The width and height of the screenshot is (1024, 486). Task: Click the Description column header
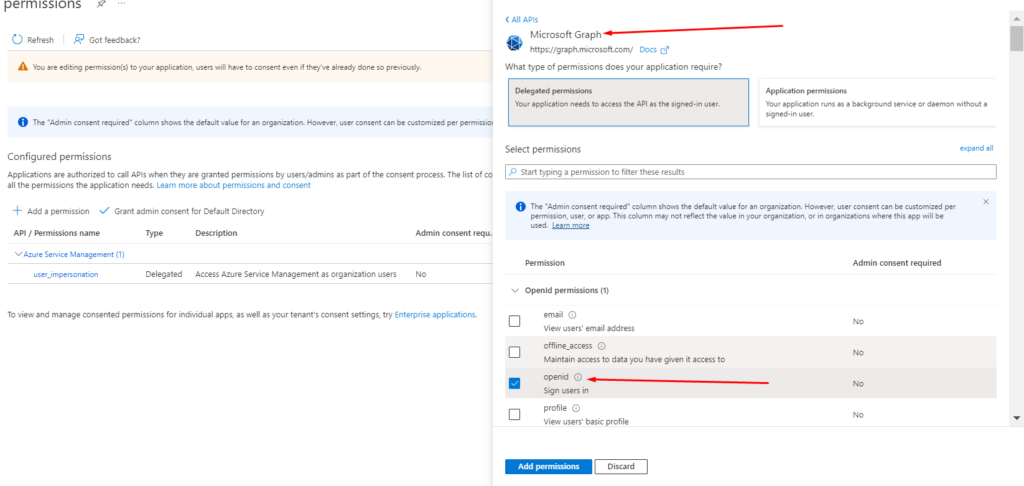pyautogui.click(x=216, y=233)
